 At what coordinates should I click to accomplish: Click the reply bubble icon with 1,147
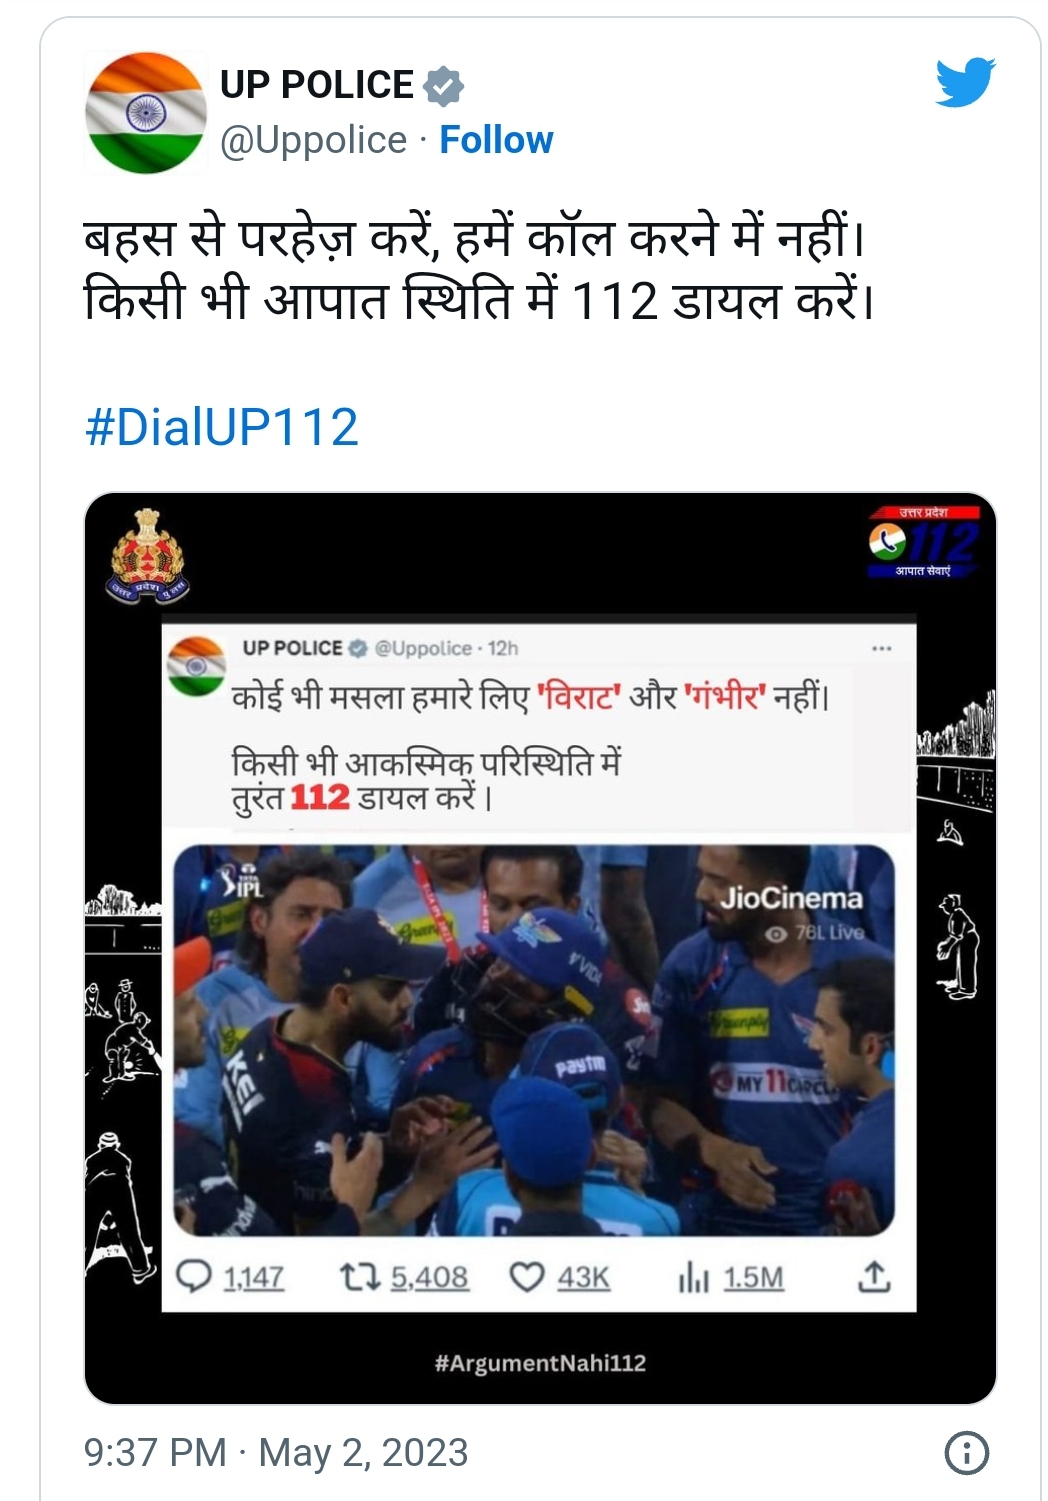[x=193, y=1277]
